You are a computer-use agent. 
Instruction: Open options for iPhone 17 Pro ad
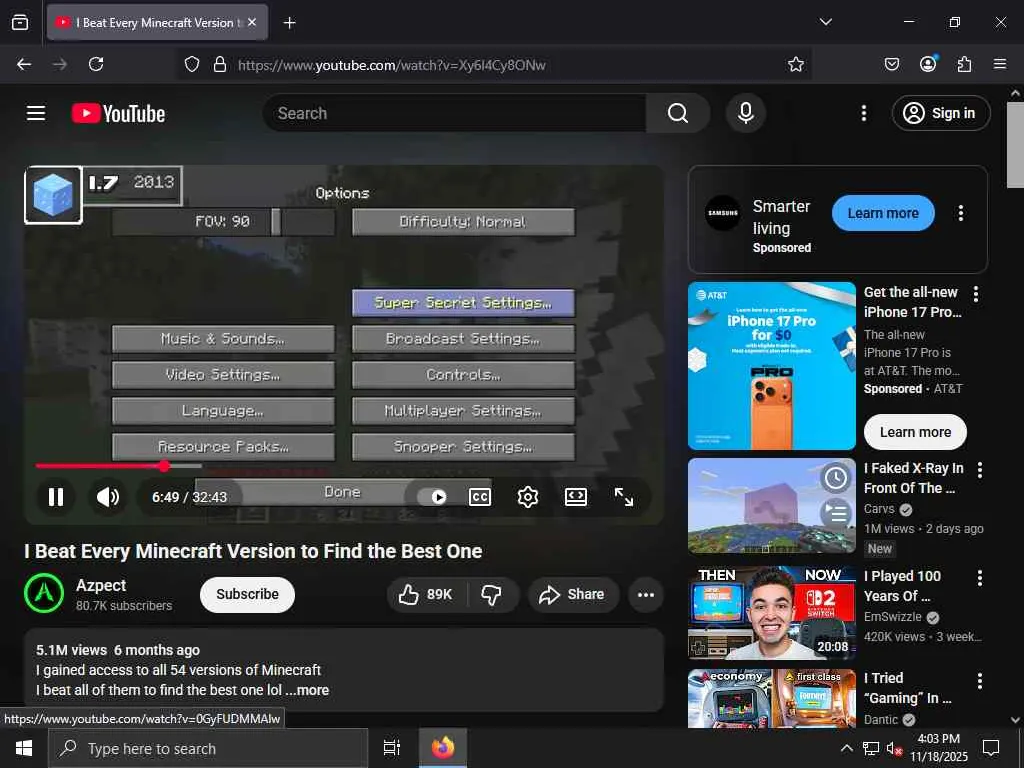(976, 294)
